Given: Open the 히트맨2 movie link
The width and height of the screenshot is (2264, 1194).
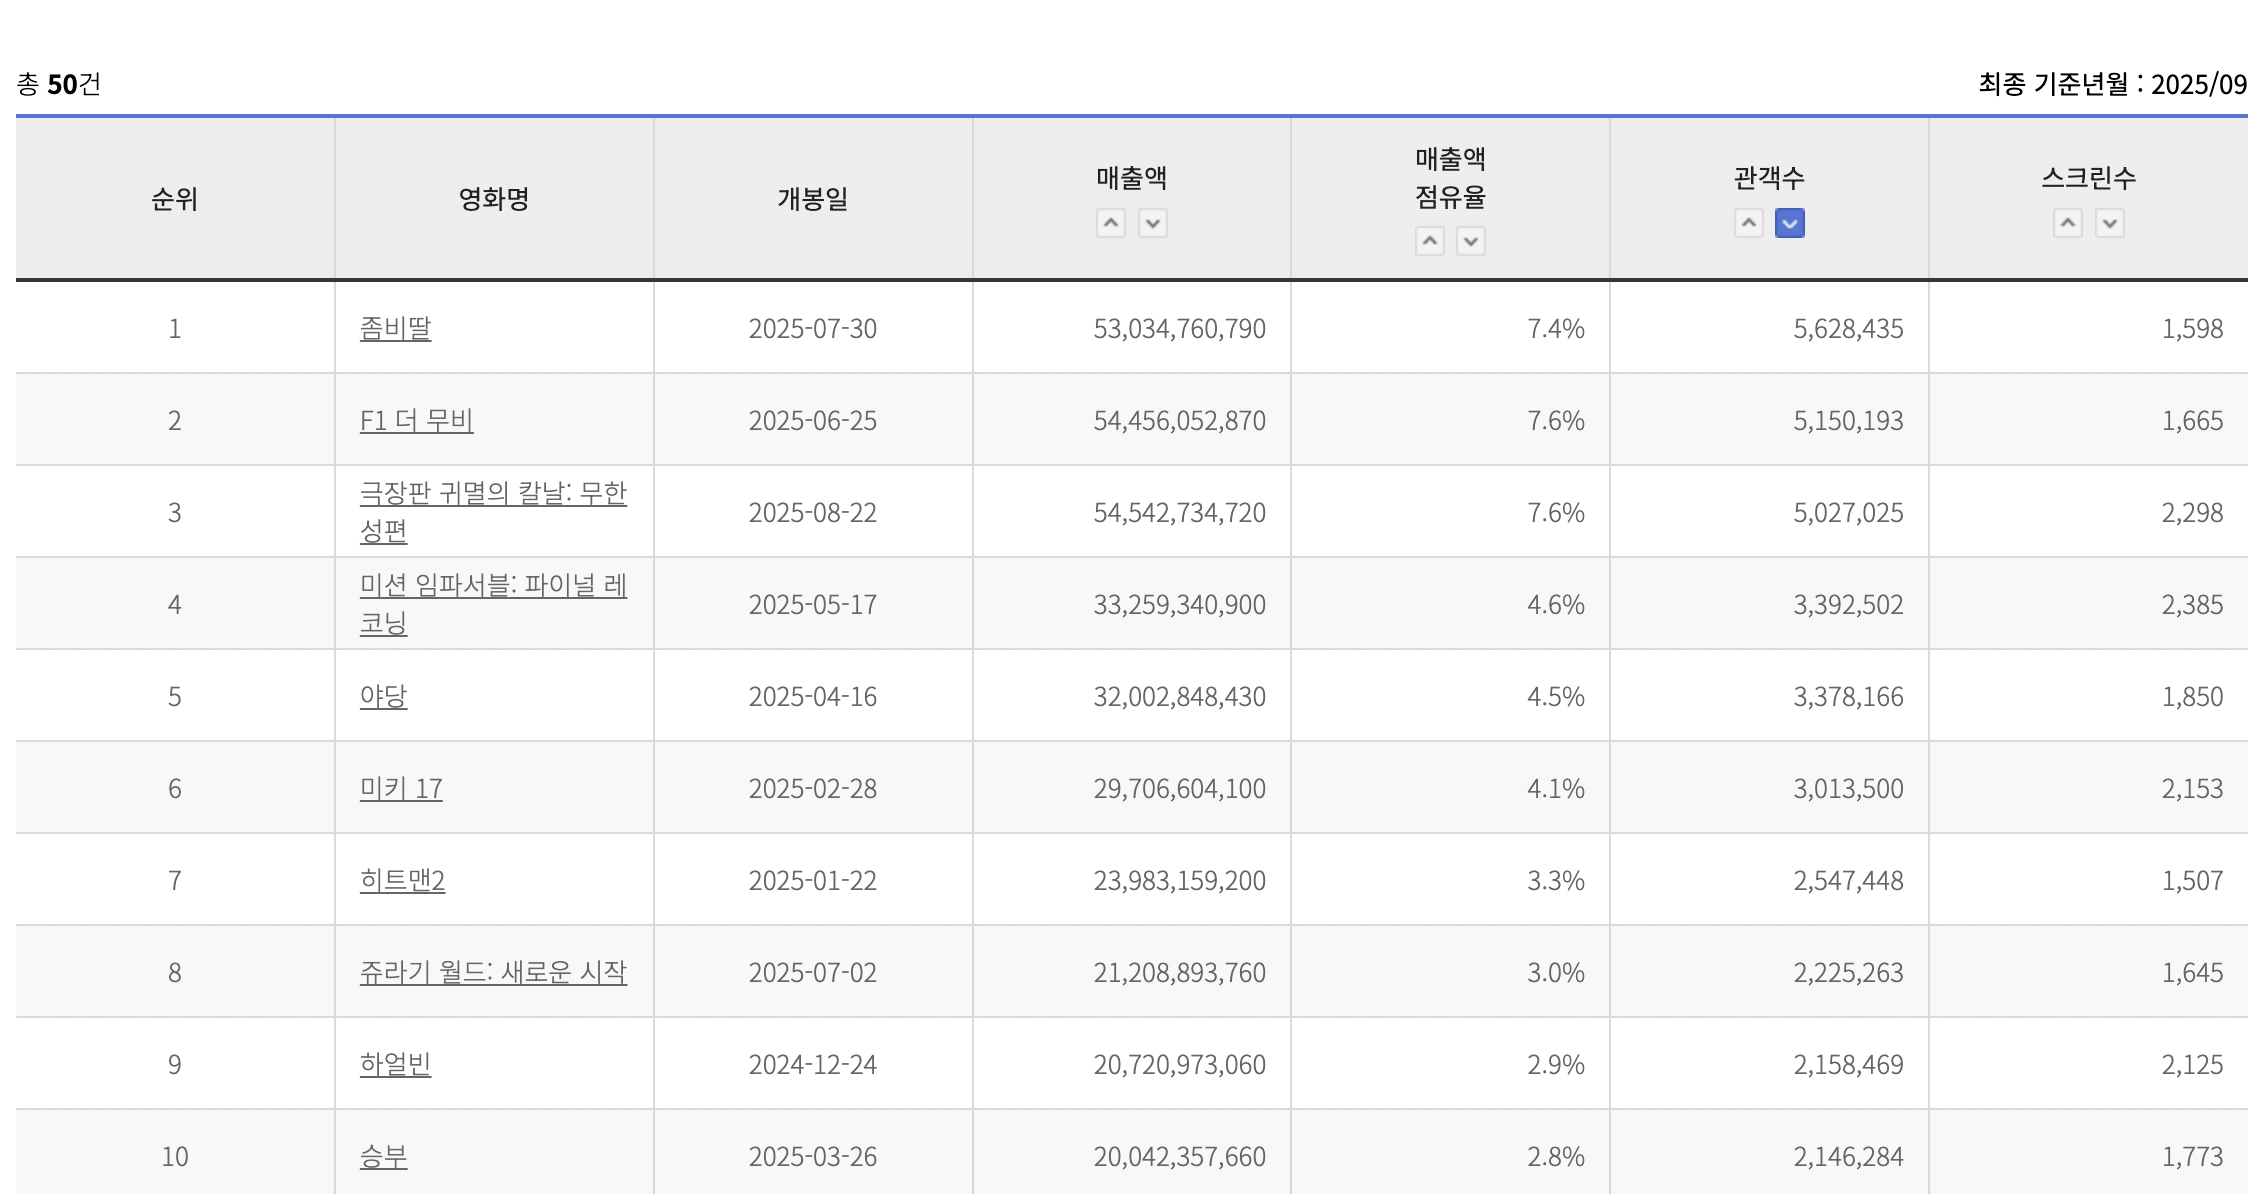Looking at the screenshot, I should (402, 880).
